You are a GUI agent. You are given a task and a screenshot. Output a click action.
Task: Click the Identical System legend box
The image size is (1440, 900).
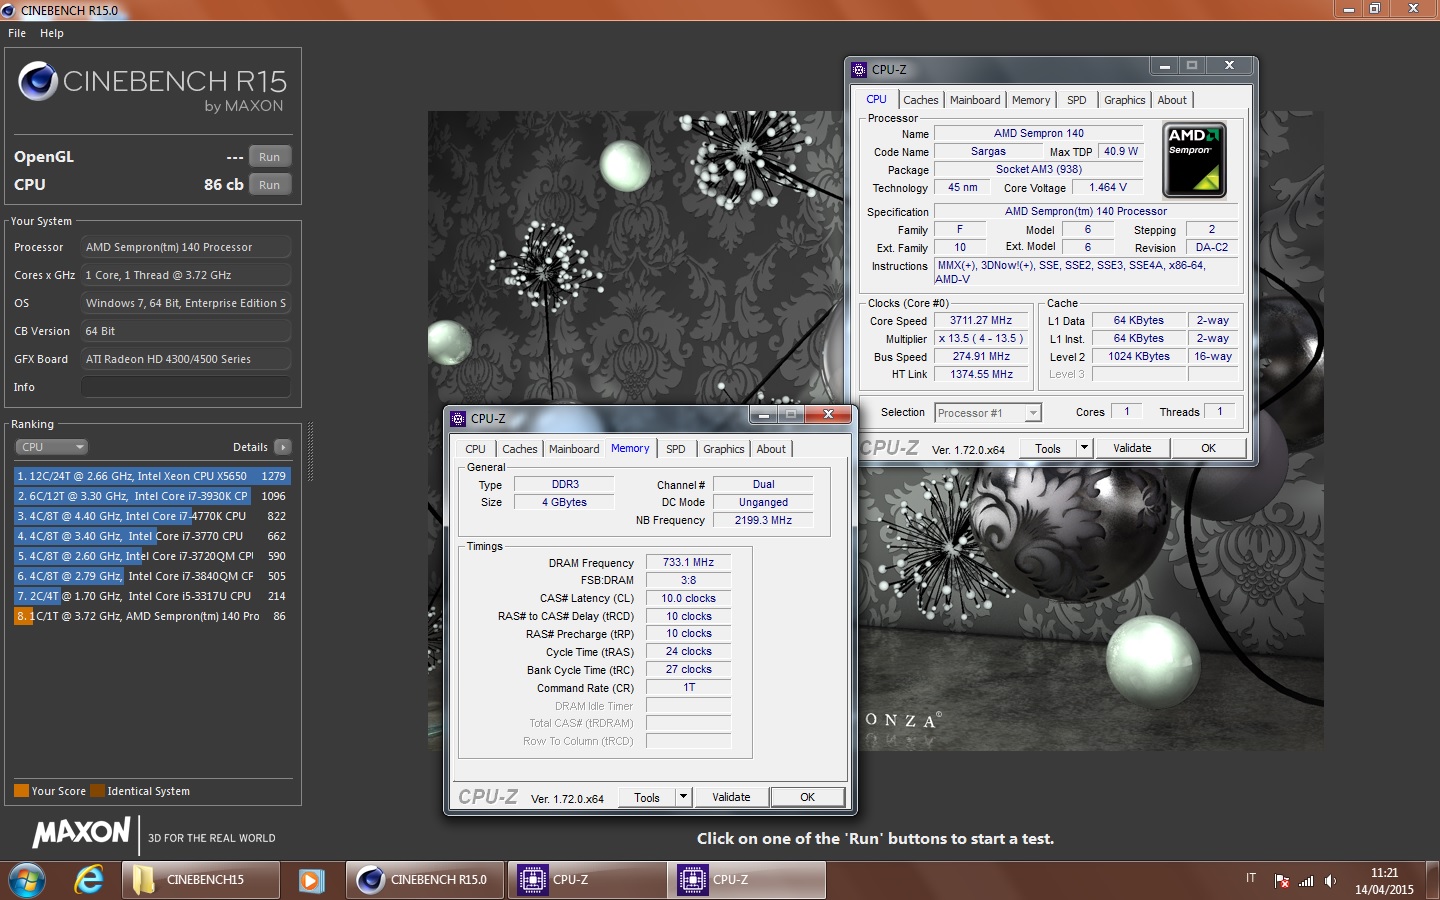(x=97, y=791)
